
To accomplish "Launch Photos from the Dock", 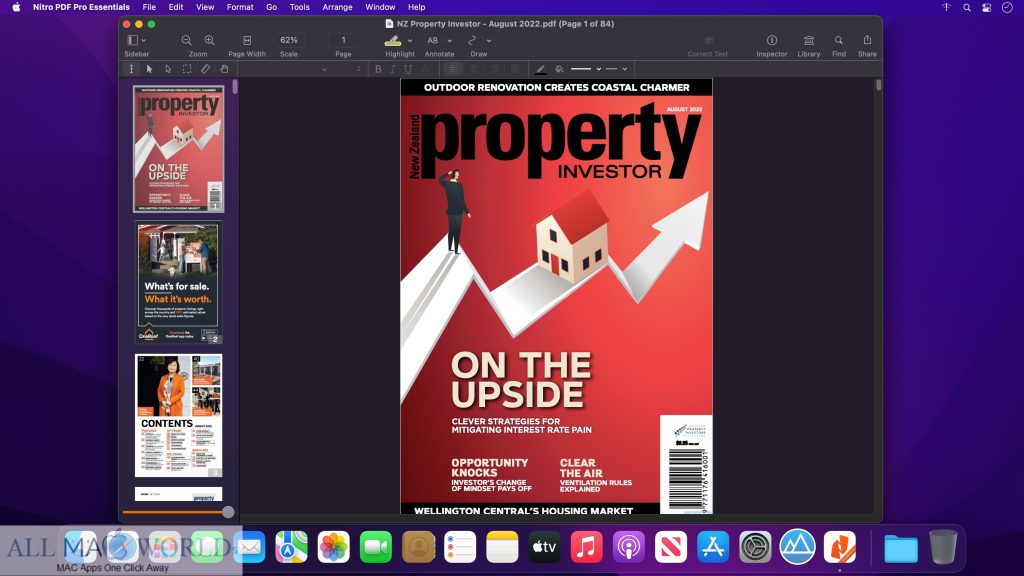I will 334,547.
